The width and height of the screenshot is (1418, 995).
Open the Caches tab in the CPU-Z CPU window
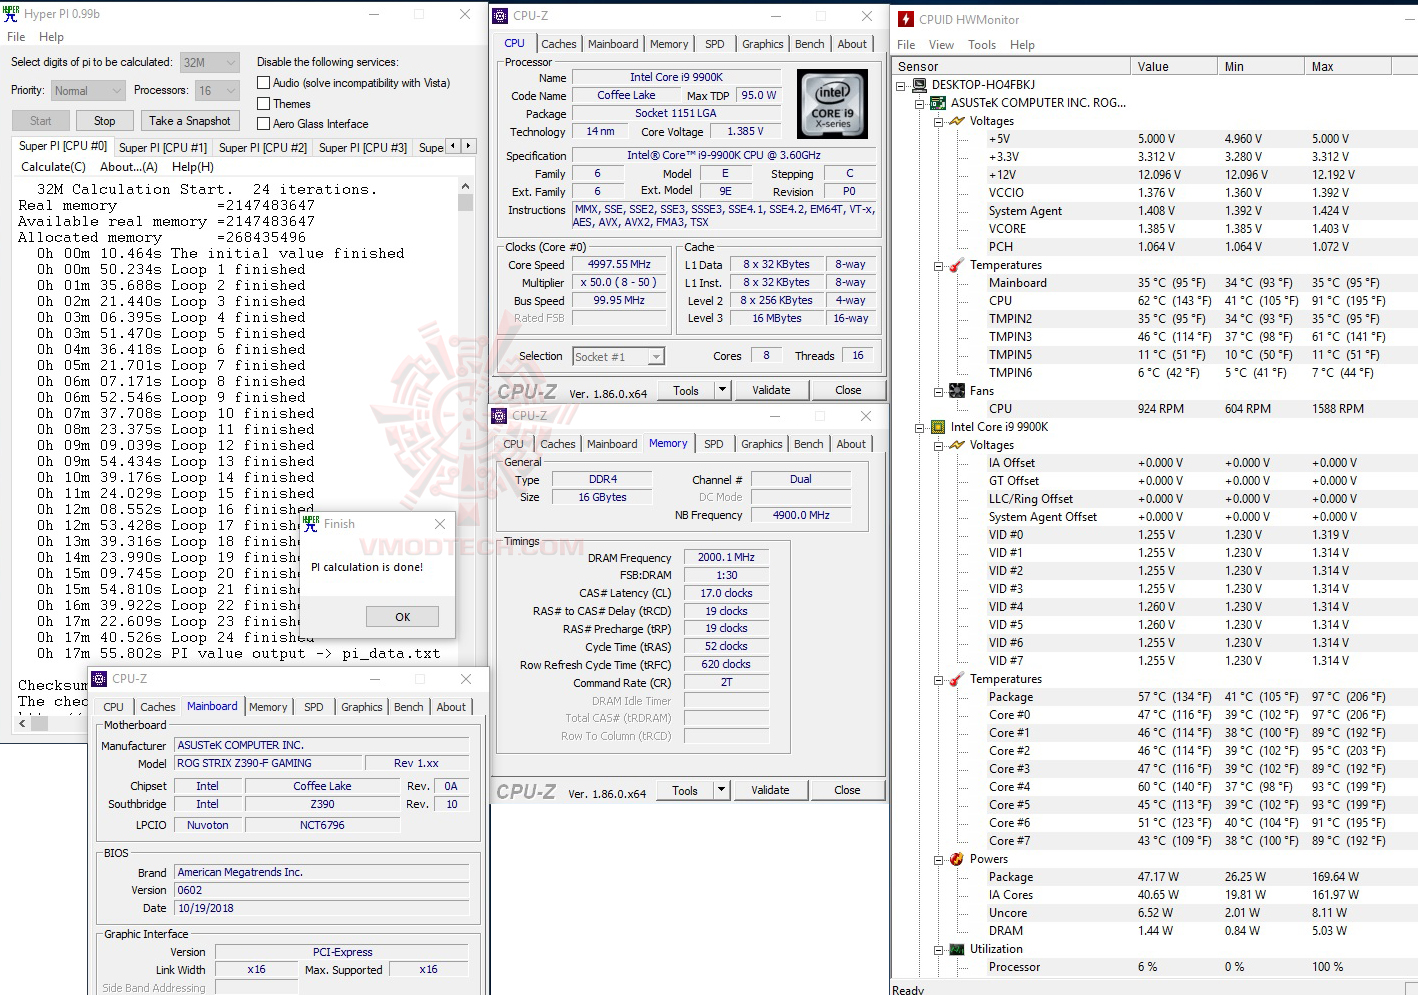(x=559, y=44)
